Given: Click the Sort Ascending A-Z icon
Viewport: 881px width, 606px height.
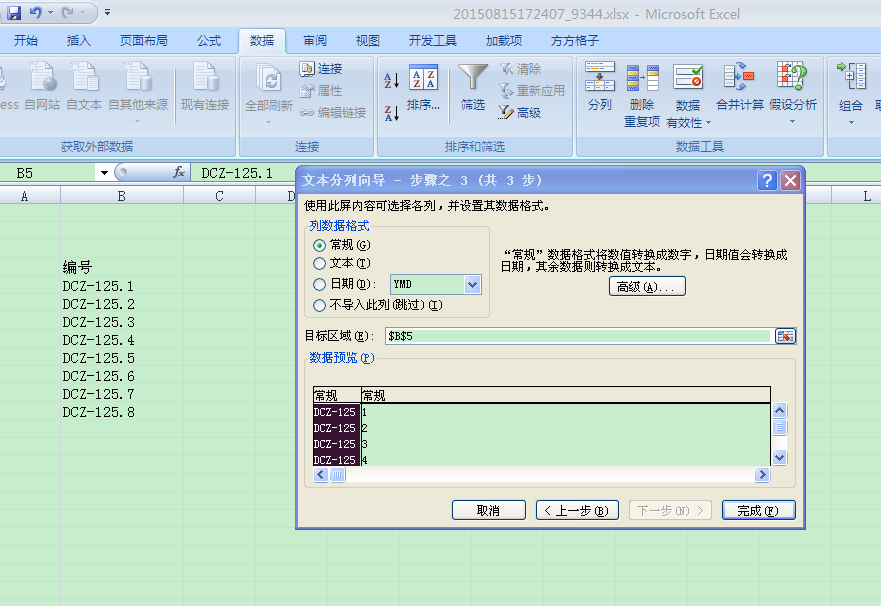Looking at the screenshot, I should point(391,80).
